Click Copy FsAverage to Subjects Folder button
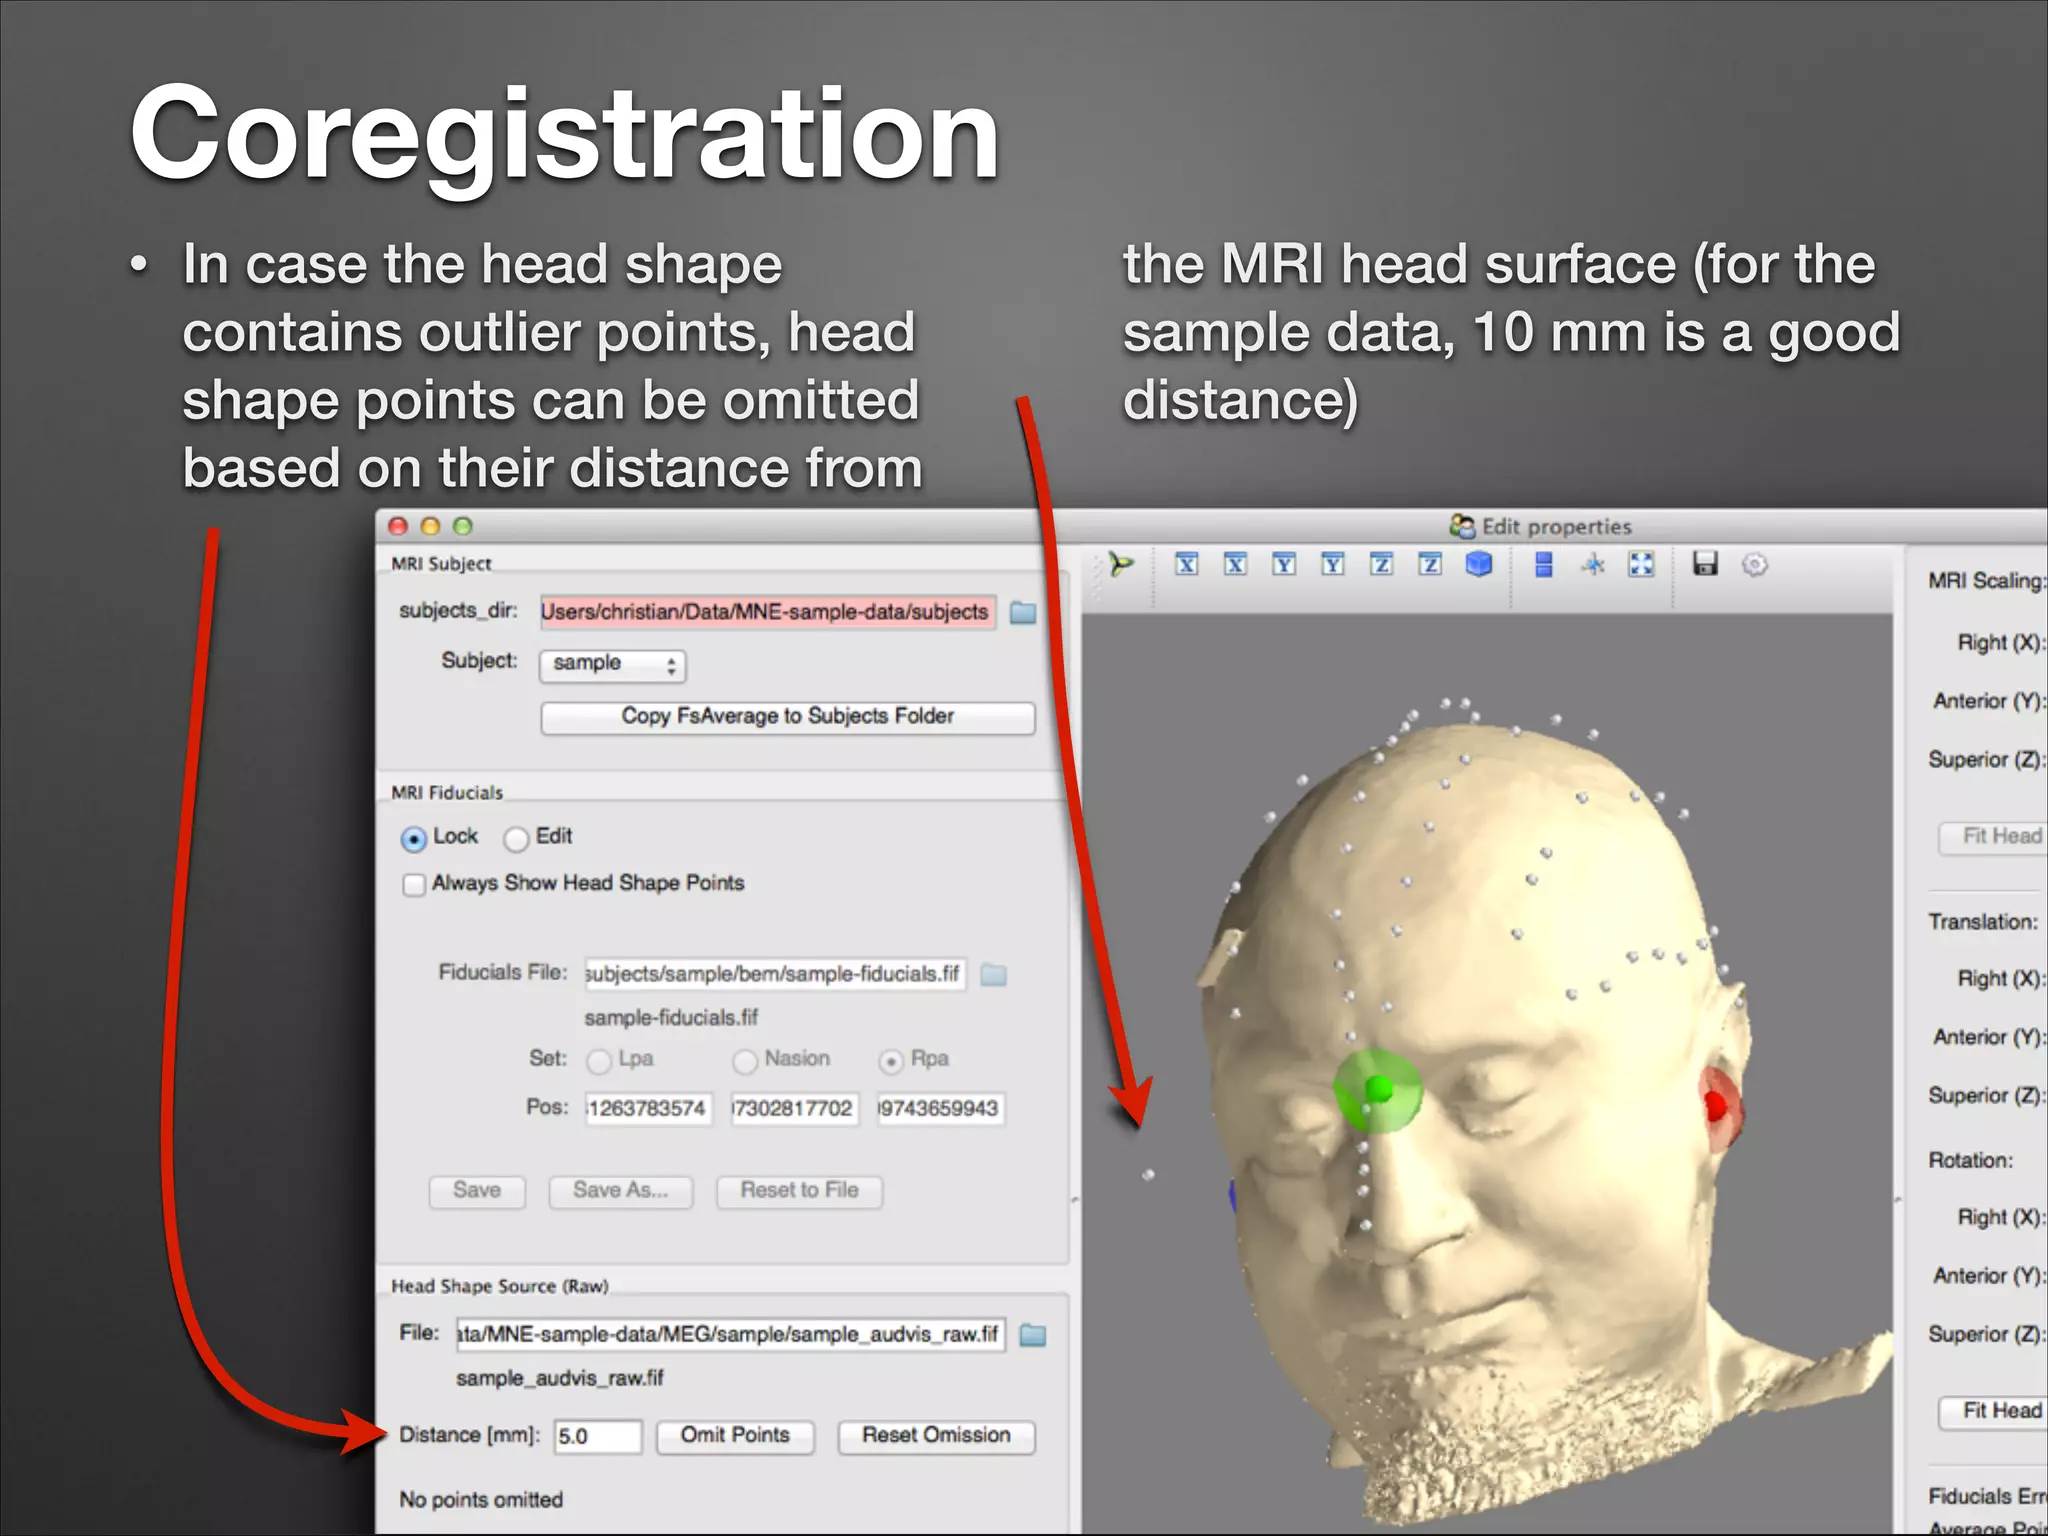 click(x=787, y=717)
